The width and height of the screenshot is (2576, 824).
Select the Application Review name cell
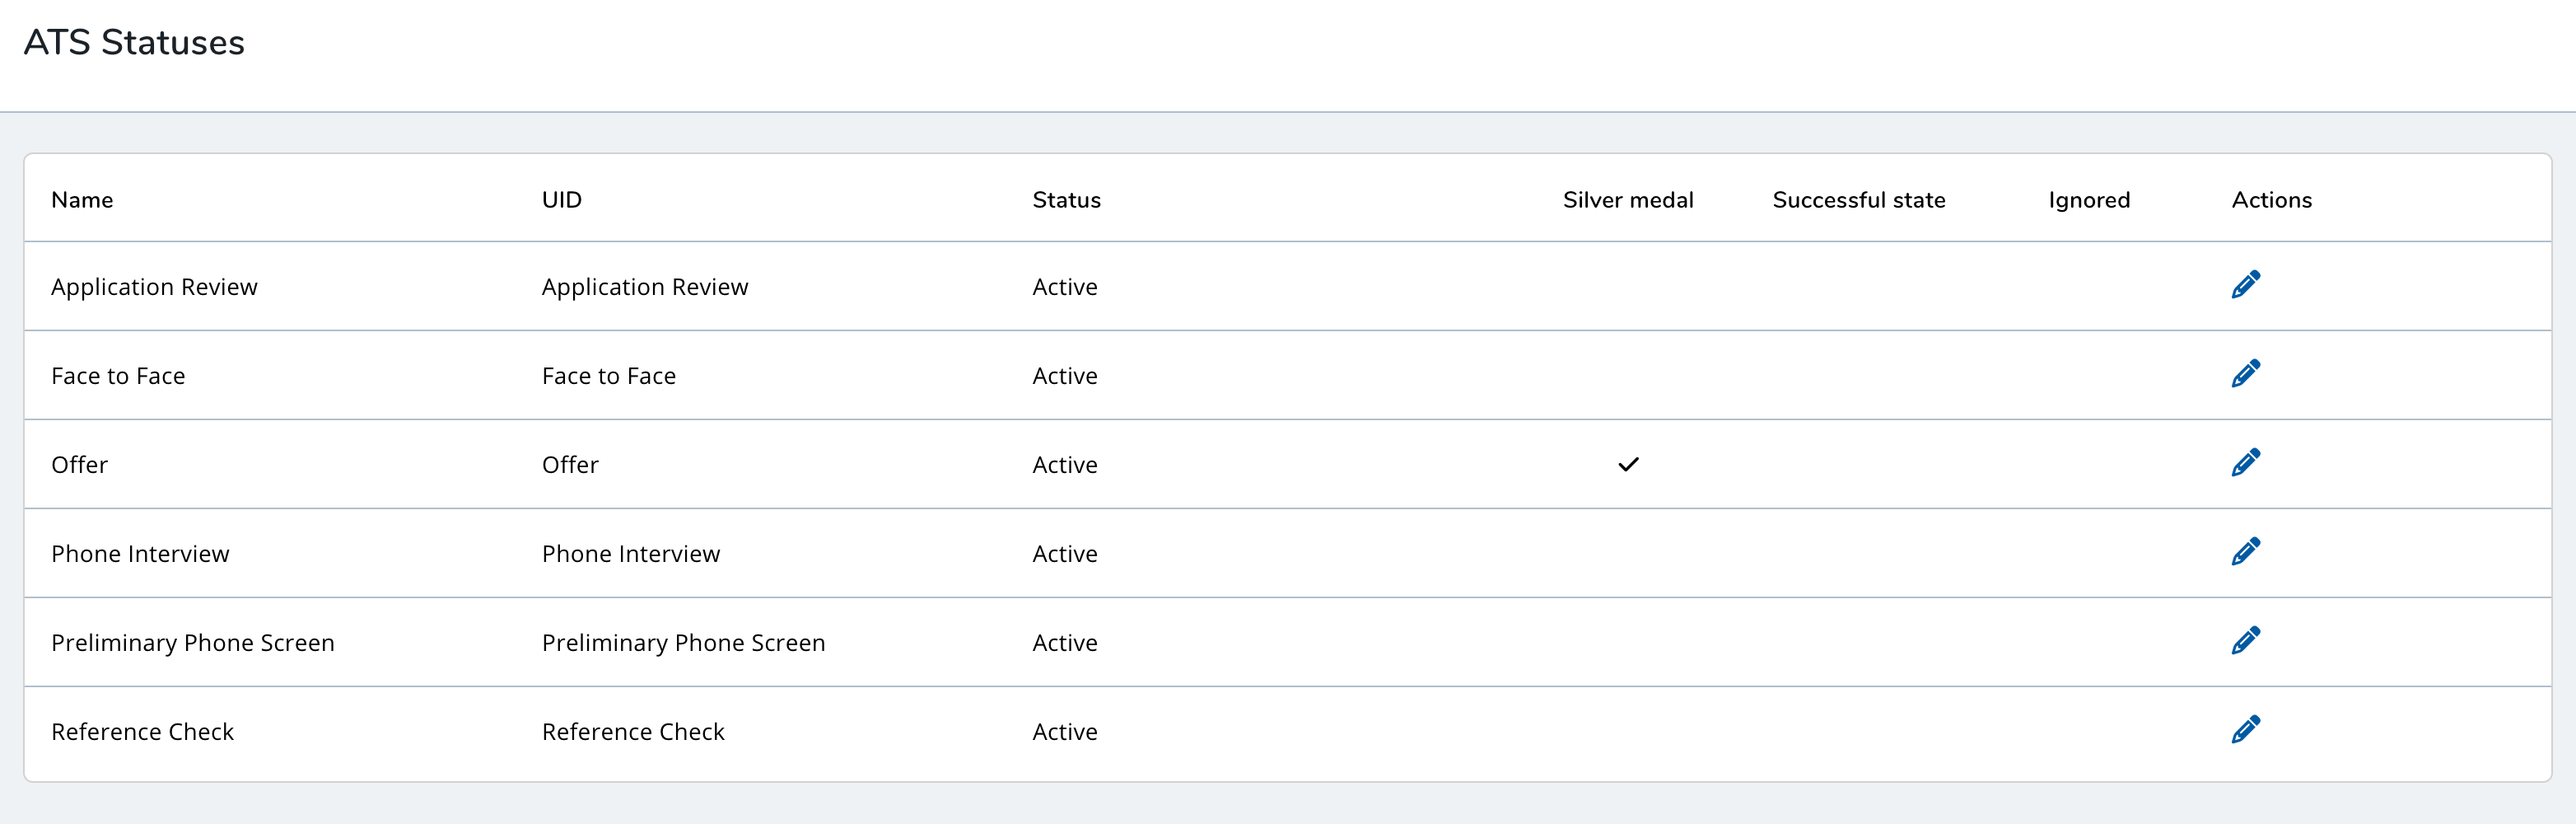154,288
